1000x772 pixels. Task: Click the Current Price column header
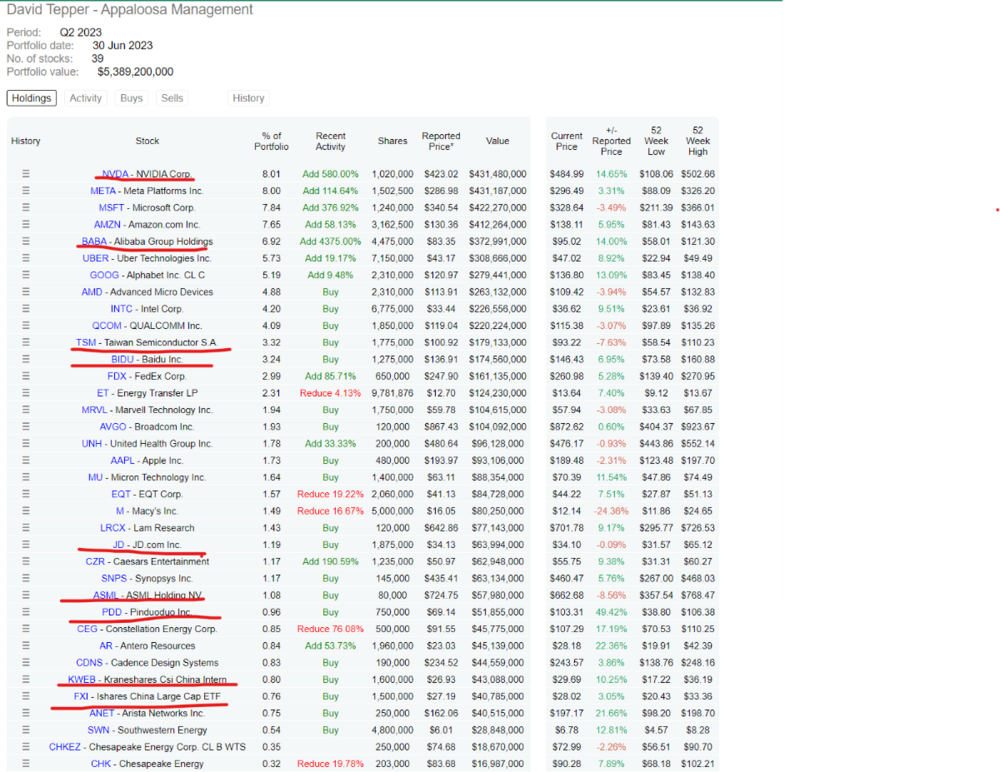566,141
